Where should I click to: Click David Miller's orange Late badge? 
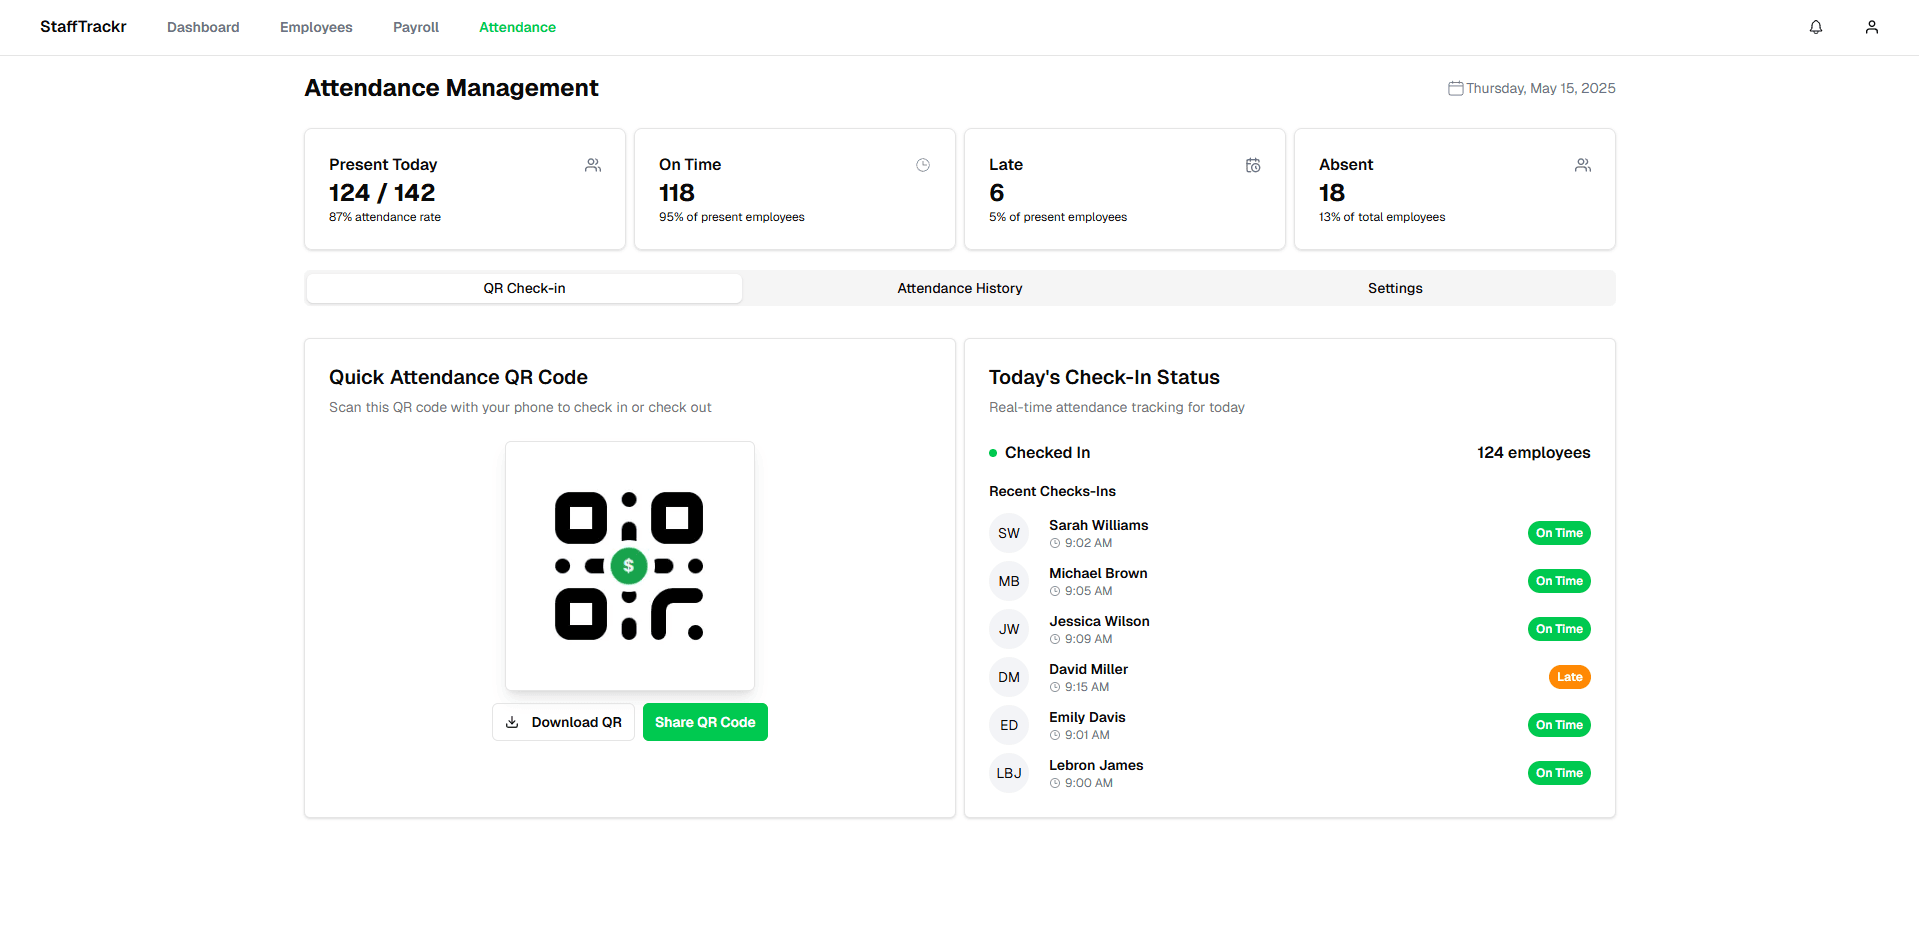pos(1569,677)
